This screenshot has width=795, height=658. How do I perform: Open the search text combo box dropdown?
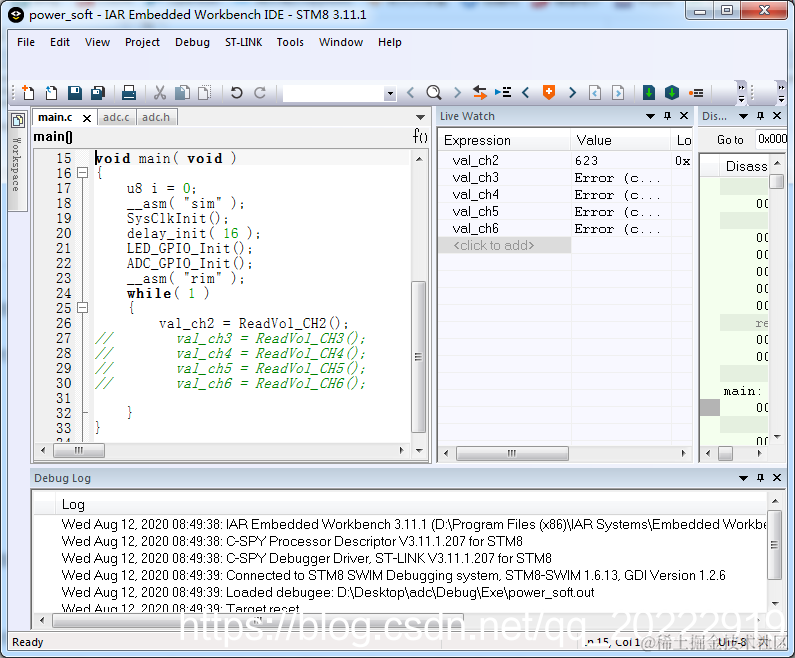389,93
